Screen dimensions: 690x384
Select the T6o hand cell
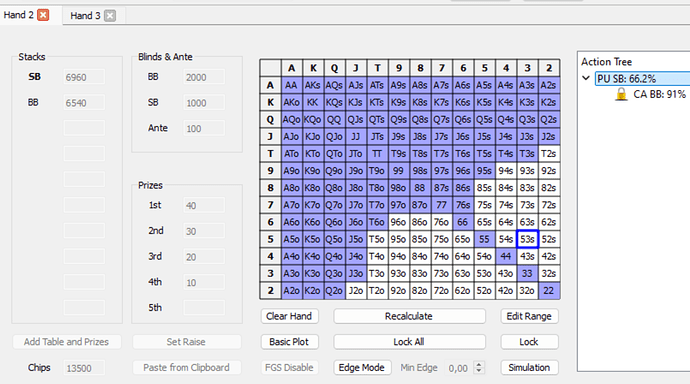(377, 222)
